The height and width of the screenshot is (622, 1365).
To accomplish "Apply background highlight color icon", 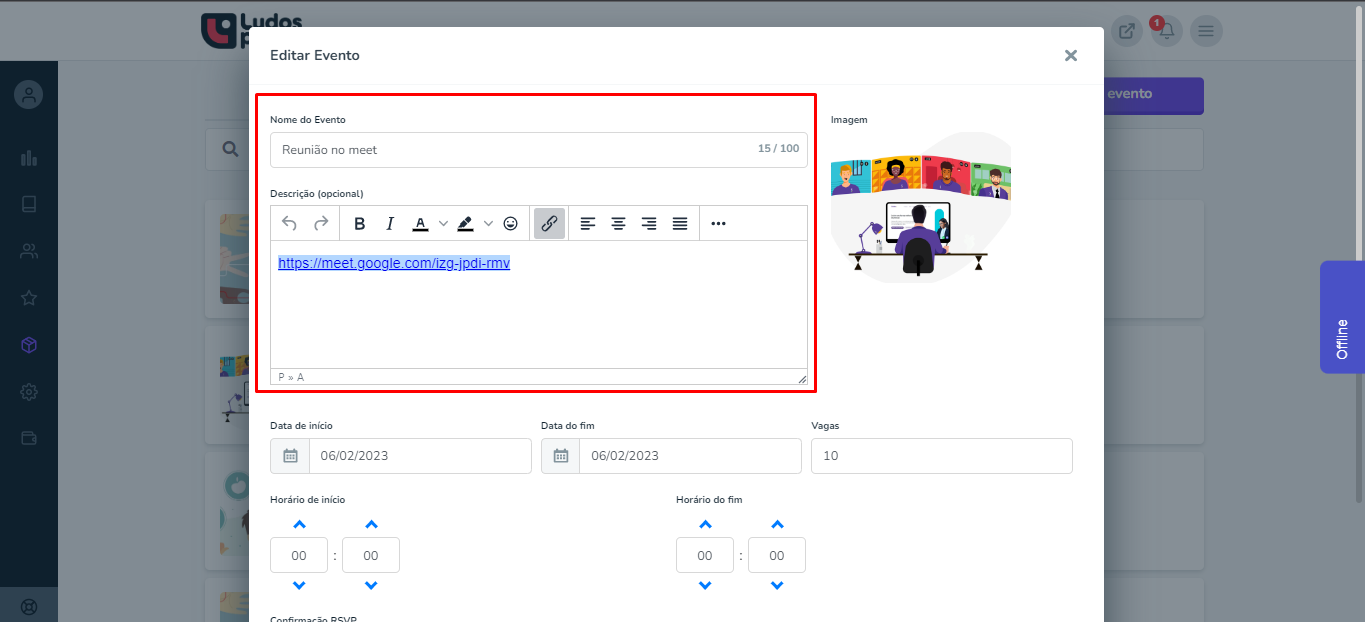I will tap(466, 223).
